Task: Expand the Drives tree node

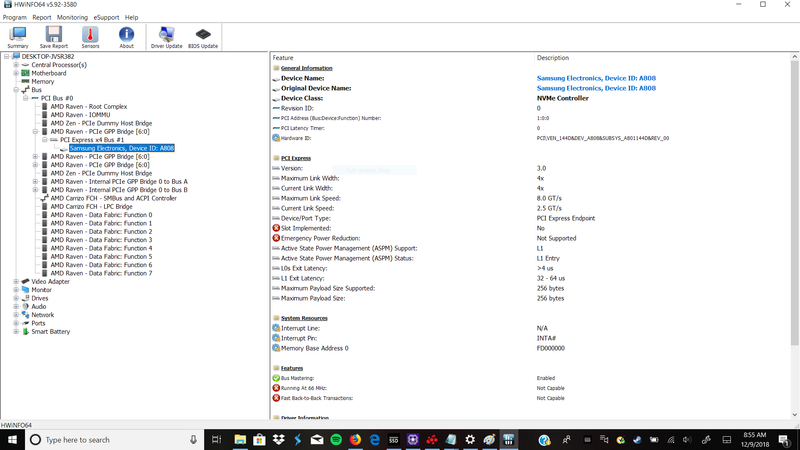Action: coord(16,298)
